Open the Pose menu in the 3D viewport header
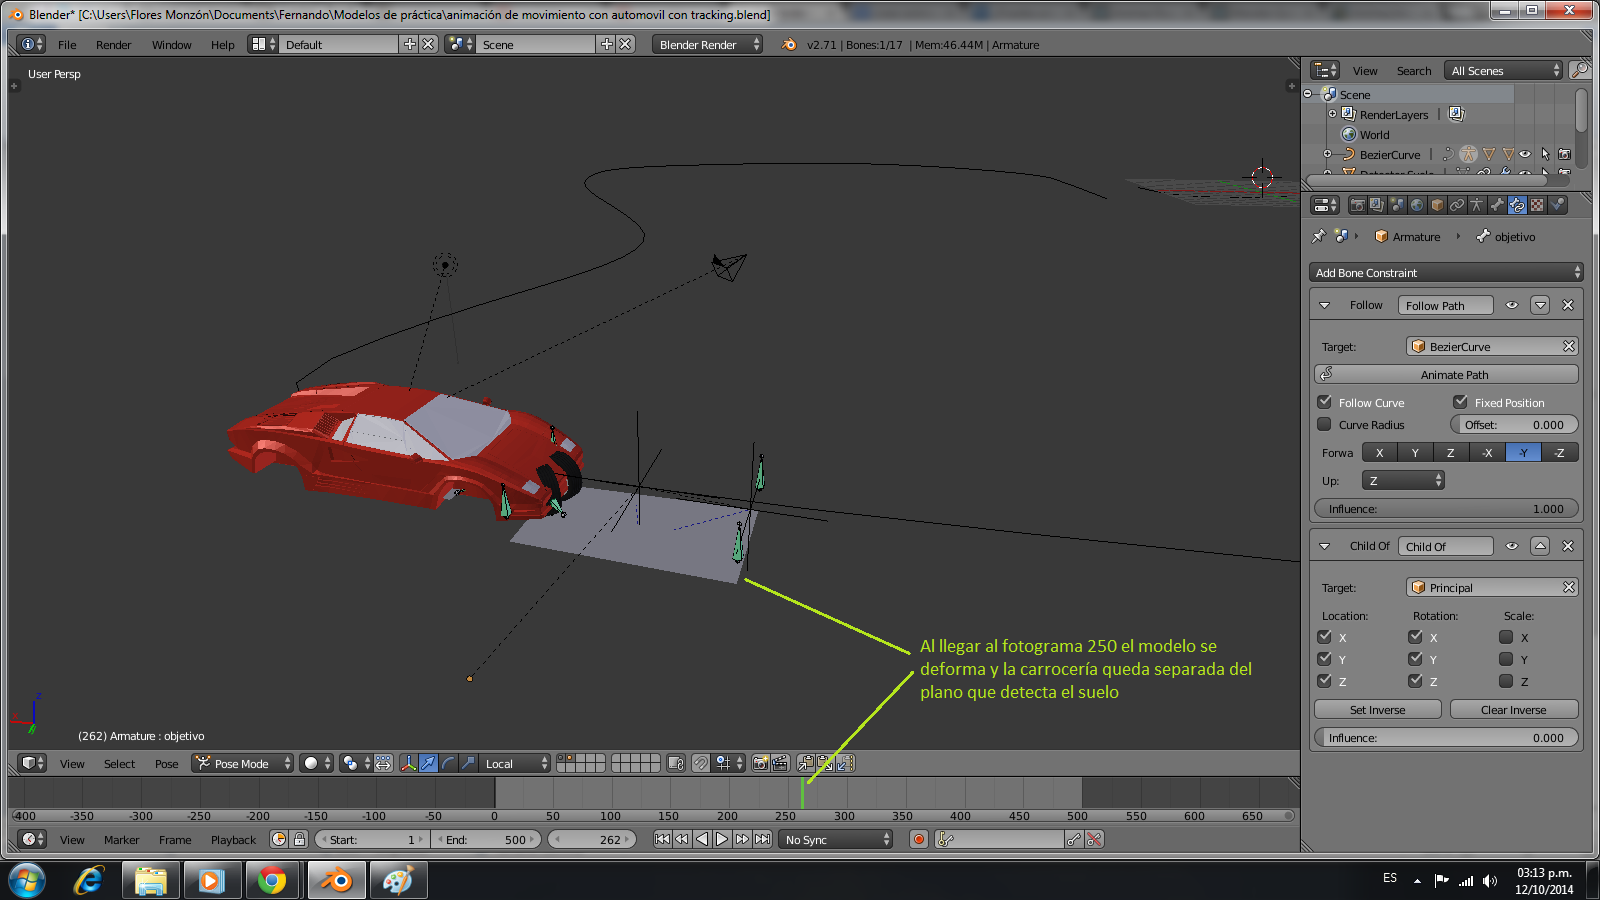1600x900 pixels. tap(166, 764)
